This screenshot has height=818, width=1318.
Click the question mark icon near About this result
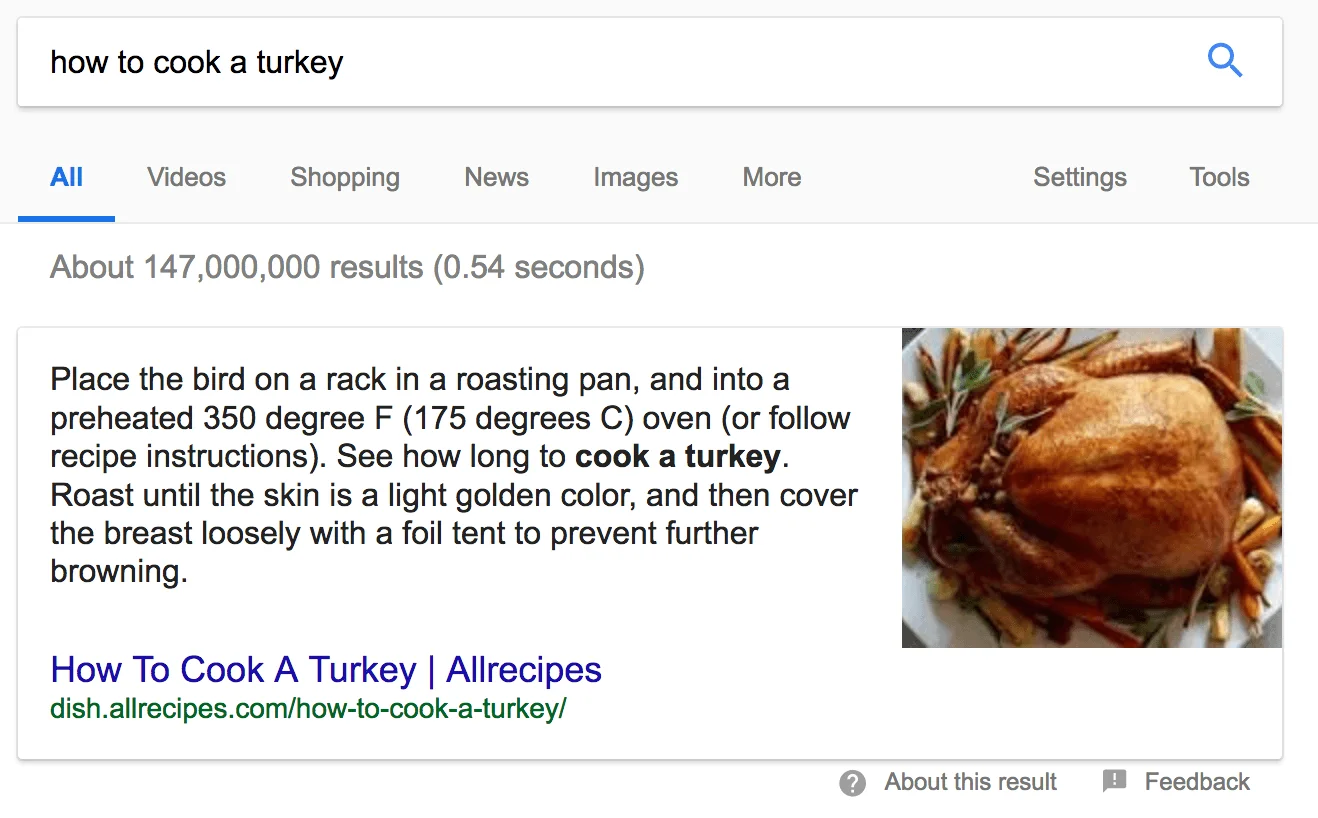tap(852, 782)
